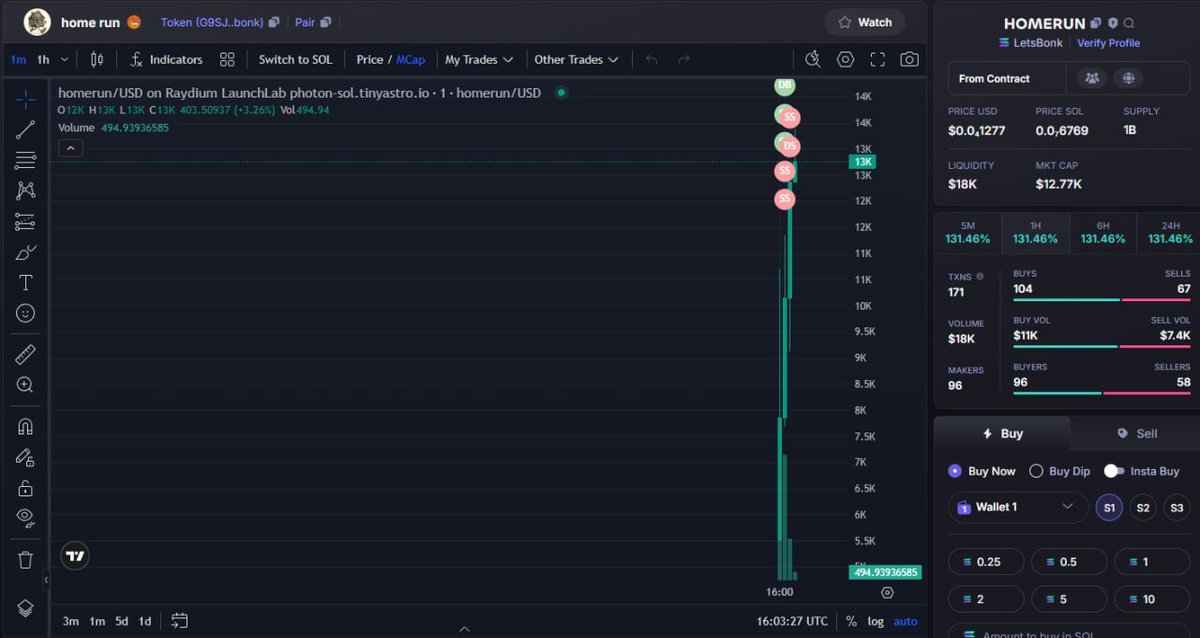
Task: Switch stats to the 24H timeframe
Action: coord(1169,232)
